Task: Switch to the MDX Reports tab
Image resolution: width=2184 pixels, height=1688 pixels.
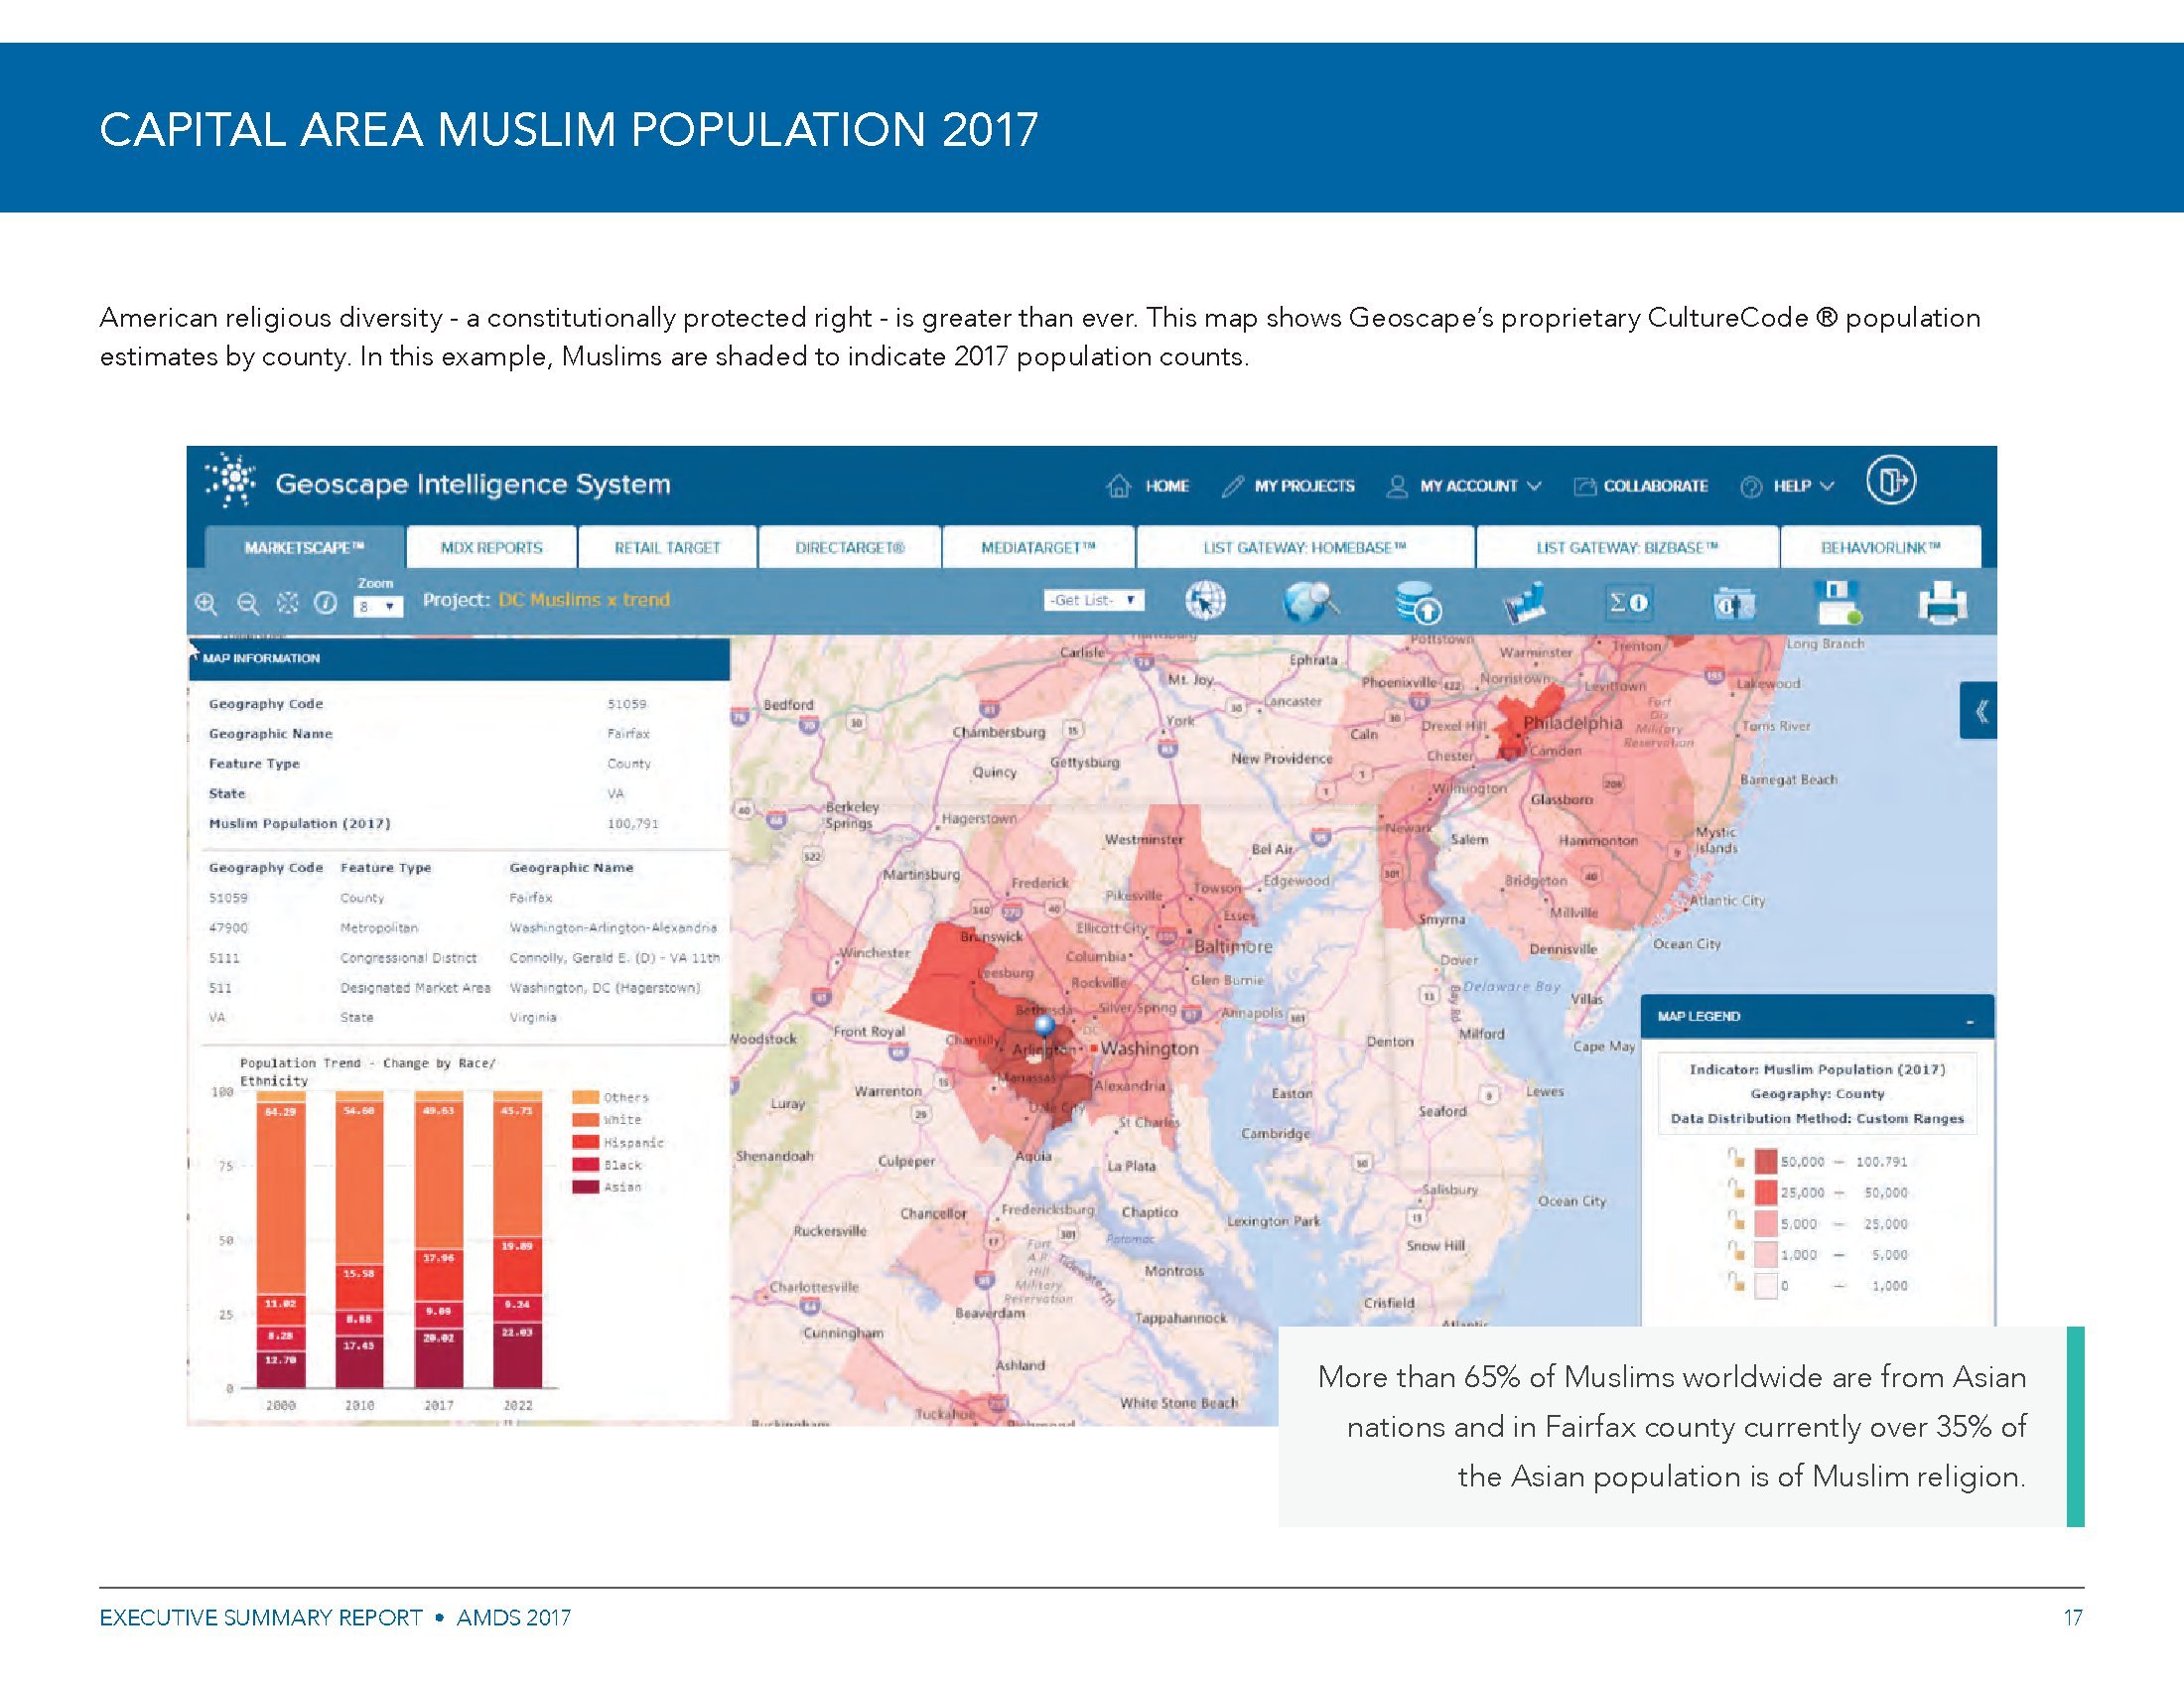Action: point(491,548)
